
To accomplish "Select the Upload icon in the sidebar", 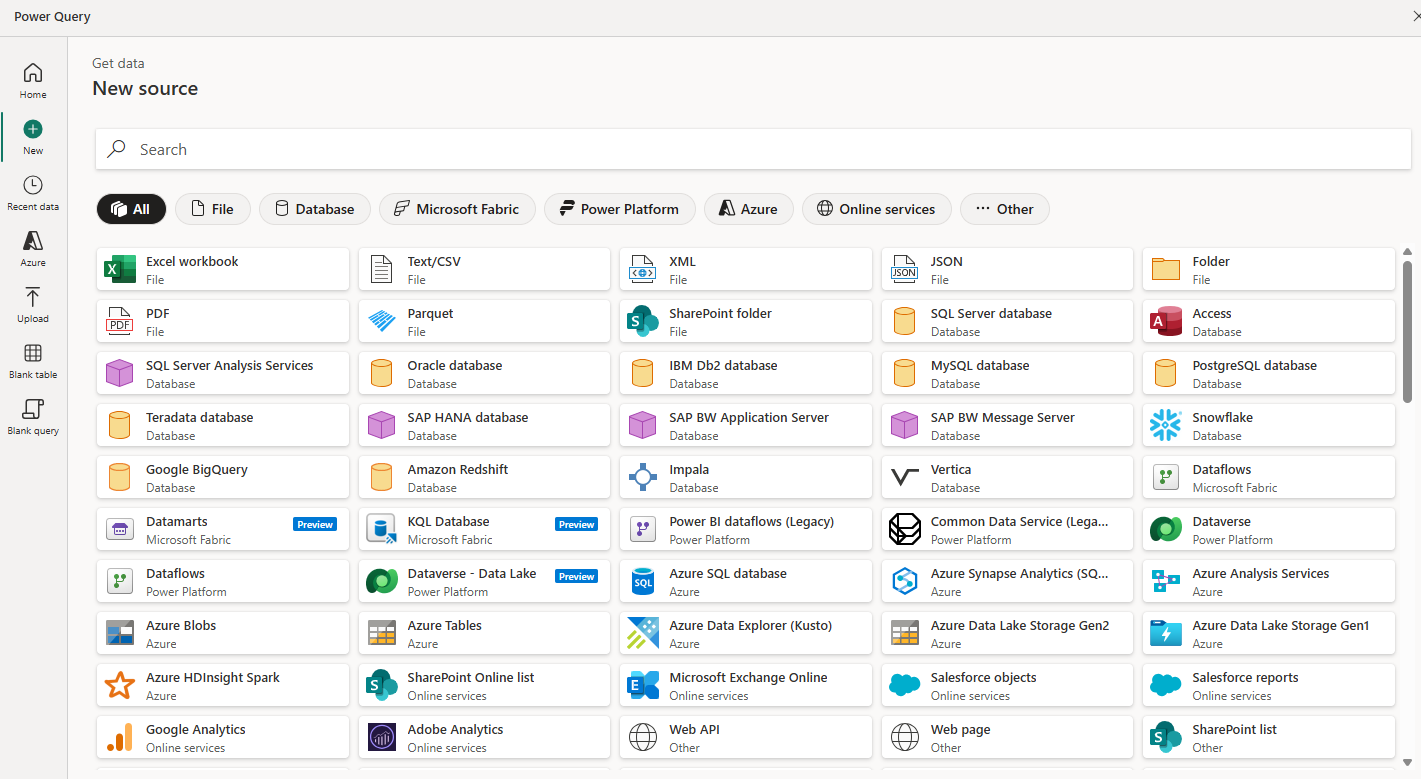I will pyautogui.click(x=32, y=305).
